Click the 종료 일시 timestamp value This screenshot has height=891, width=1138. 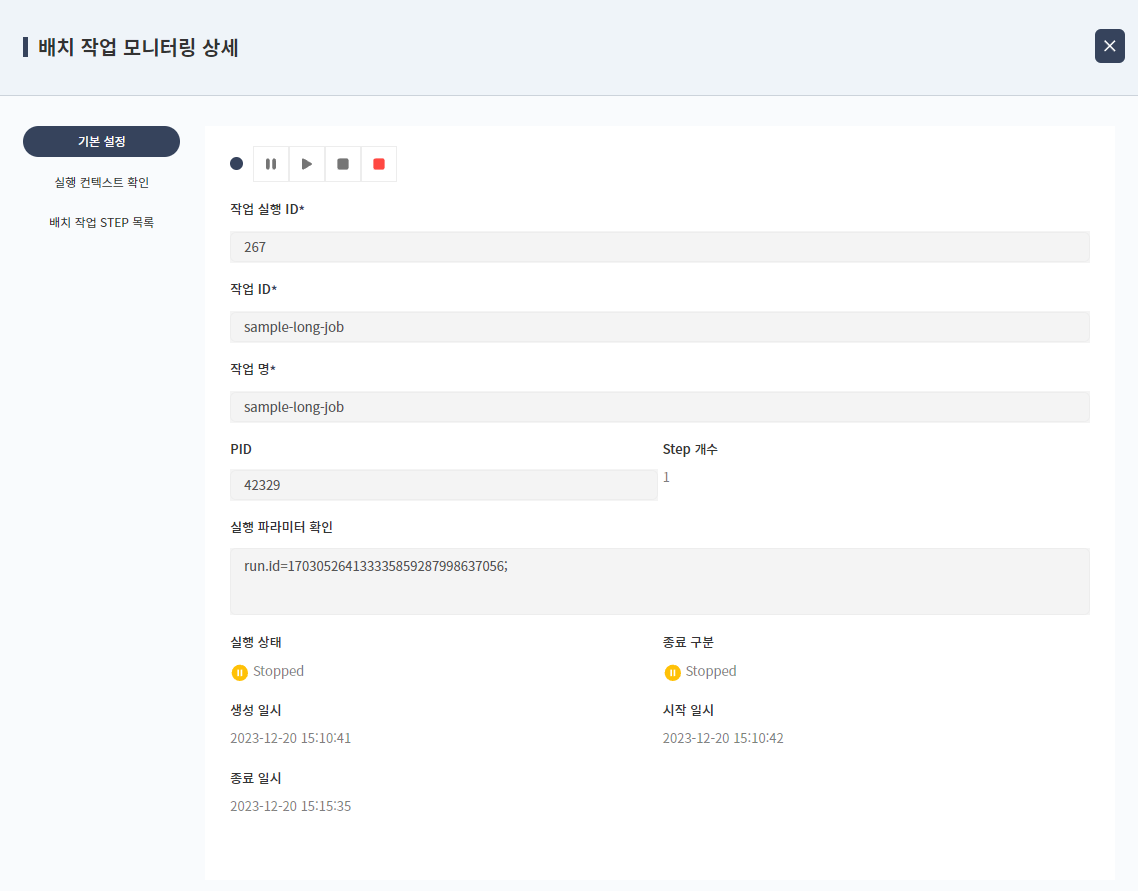290,807
